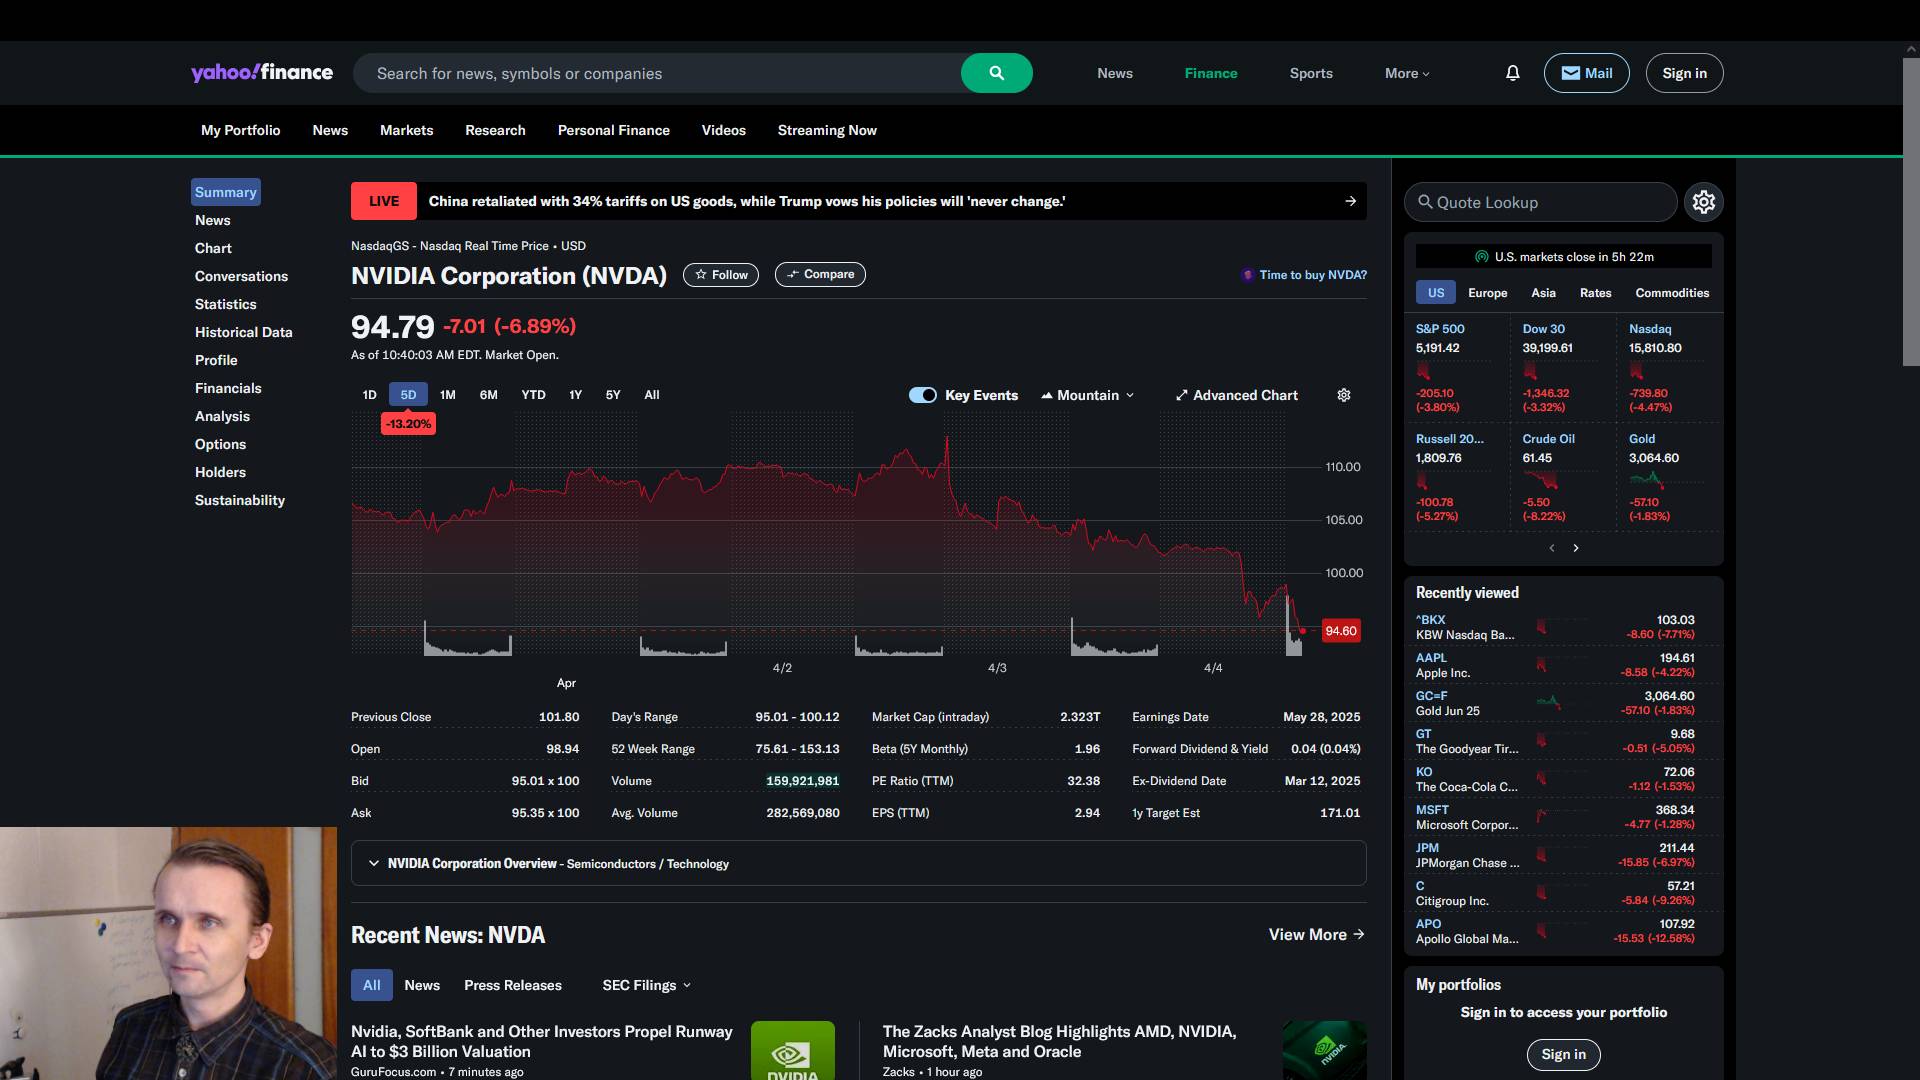The width and height of the screenshot is (1920, 1080).
Task: Click the Mail envelope button
Action: [x=1586, y=73]
